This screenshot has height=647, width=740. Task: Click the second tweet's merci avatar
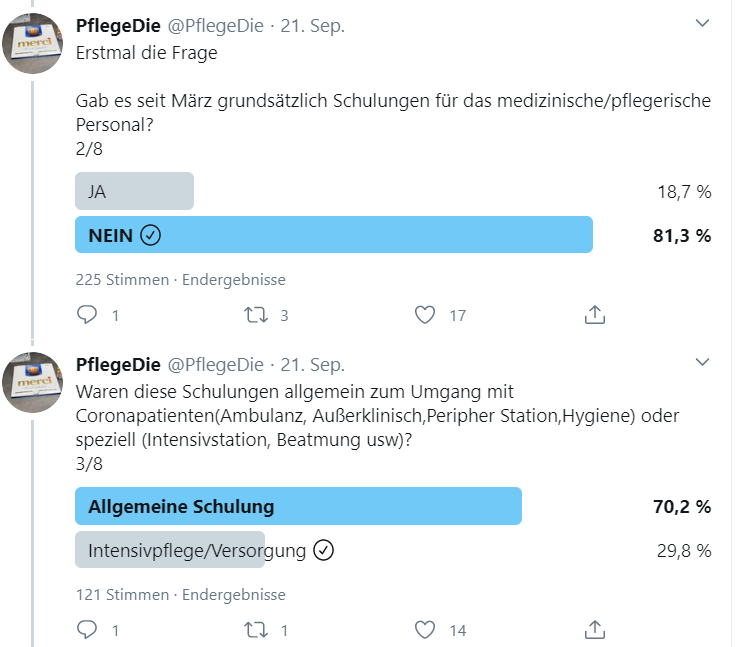tap(33, 382)
